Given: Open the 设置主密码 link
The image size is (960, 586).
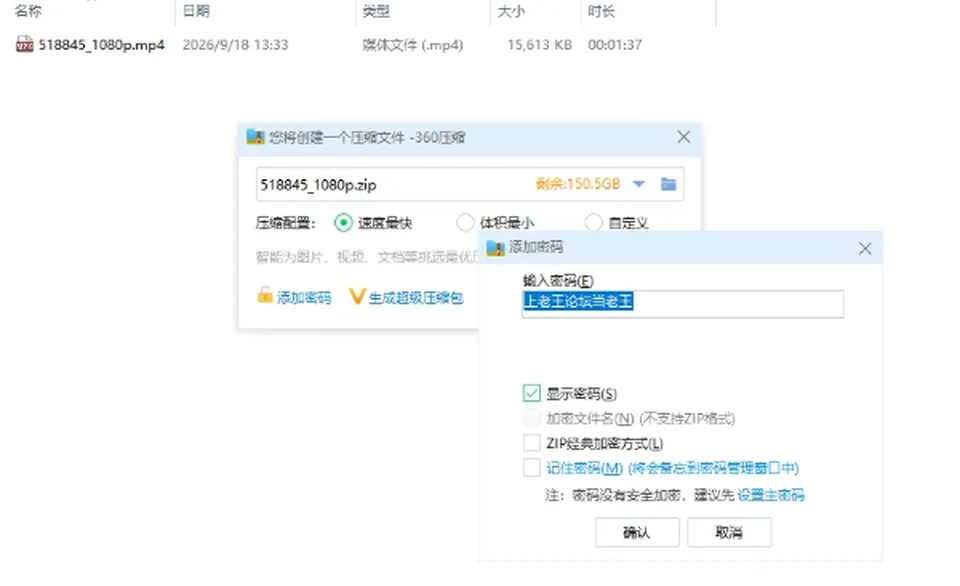Looking at the screenshot, I should (x=770, y=495).
